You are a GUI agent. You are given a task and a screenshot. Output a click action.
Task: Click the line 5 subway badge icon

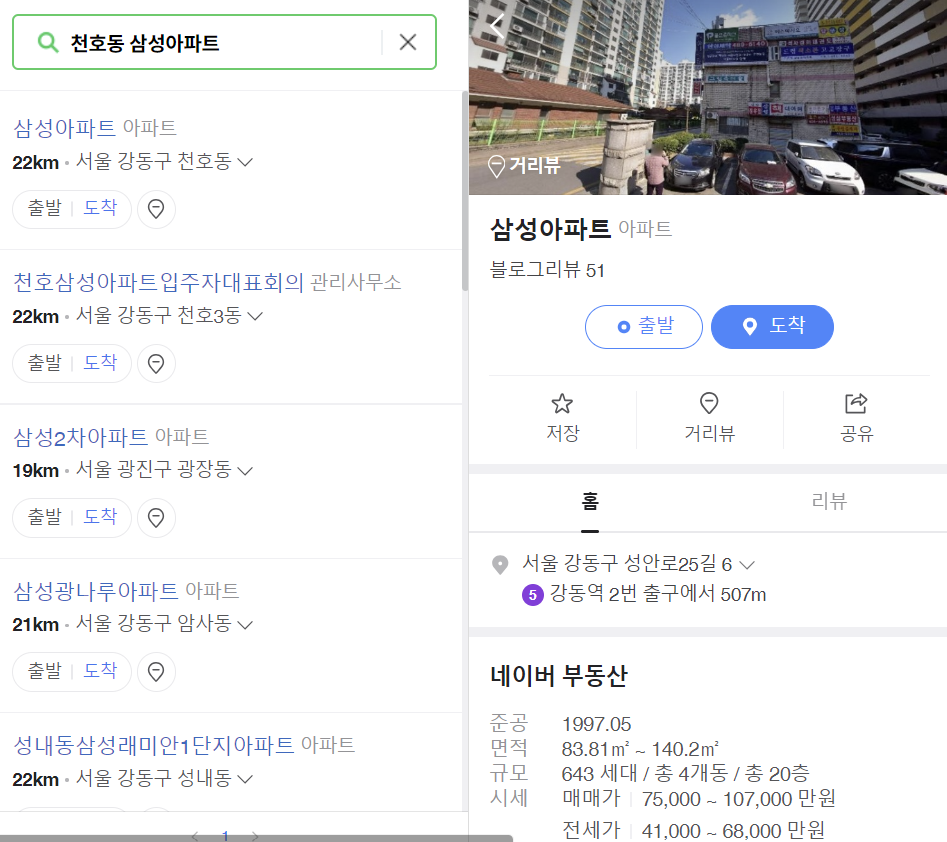(532, 595)
